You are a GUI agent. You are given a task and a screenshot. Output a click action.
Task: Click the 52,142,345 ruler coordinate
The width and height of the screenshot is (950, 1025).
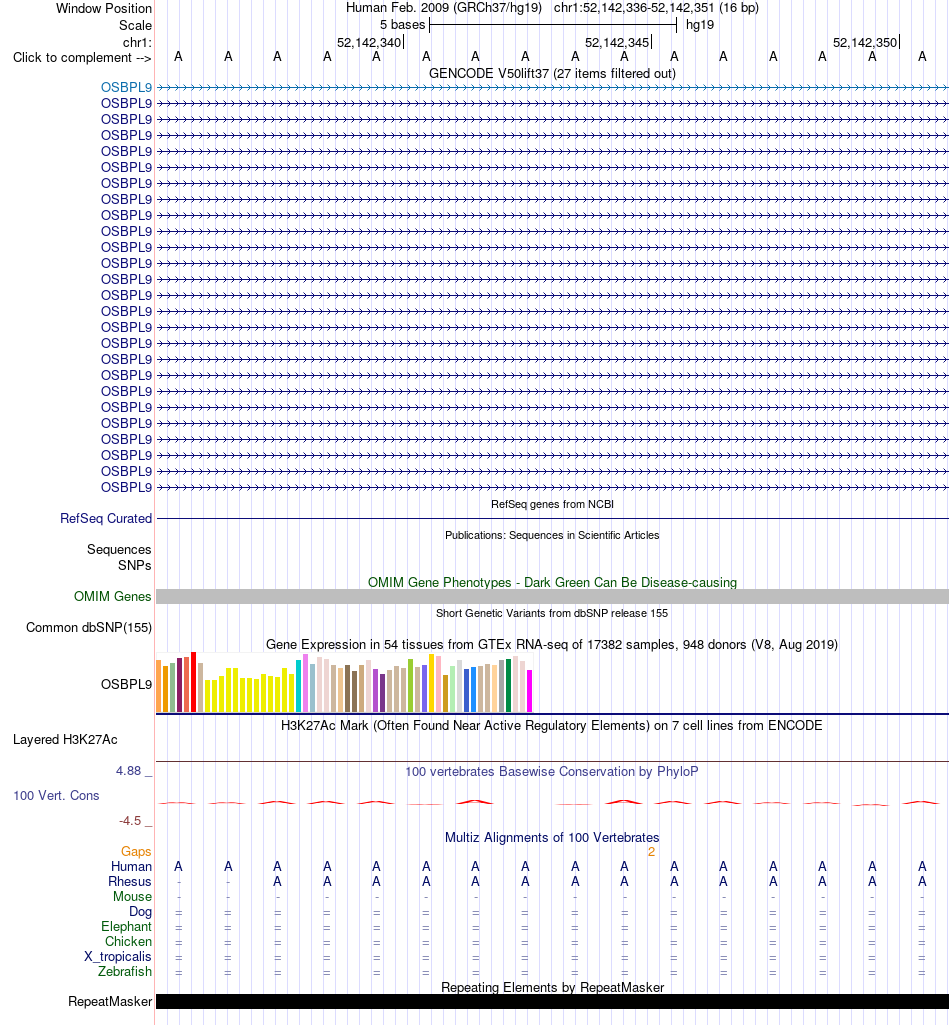[x=617, y=42]
